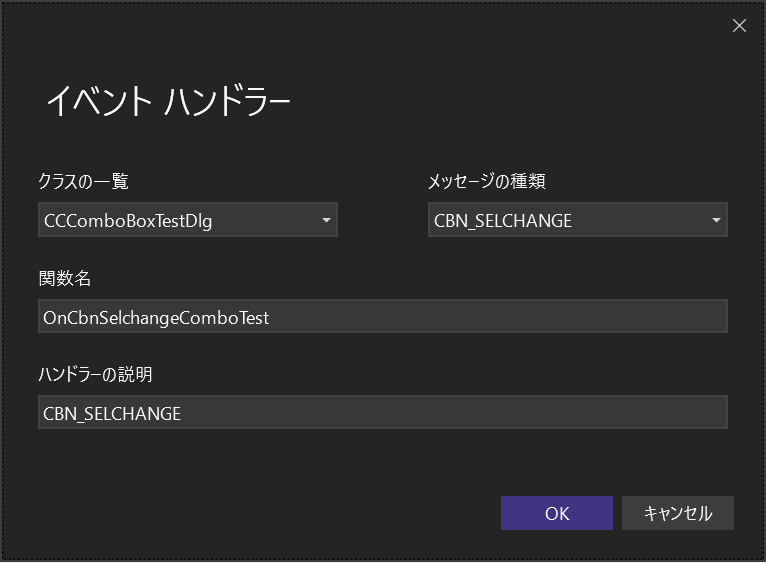This screenshot has width=766, height=563.
Task: Click the イベント ハンドラー heading
Action: point(168,101)
